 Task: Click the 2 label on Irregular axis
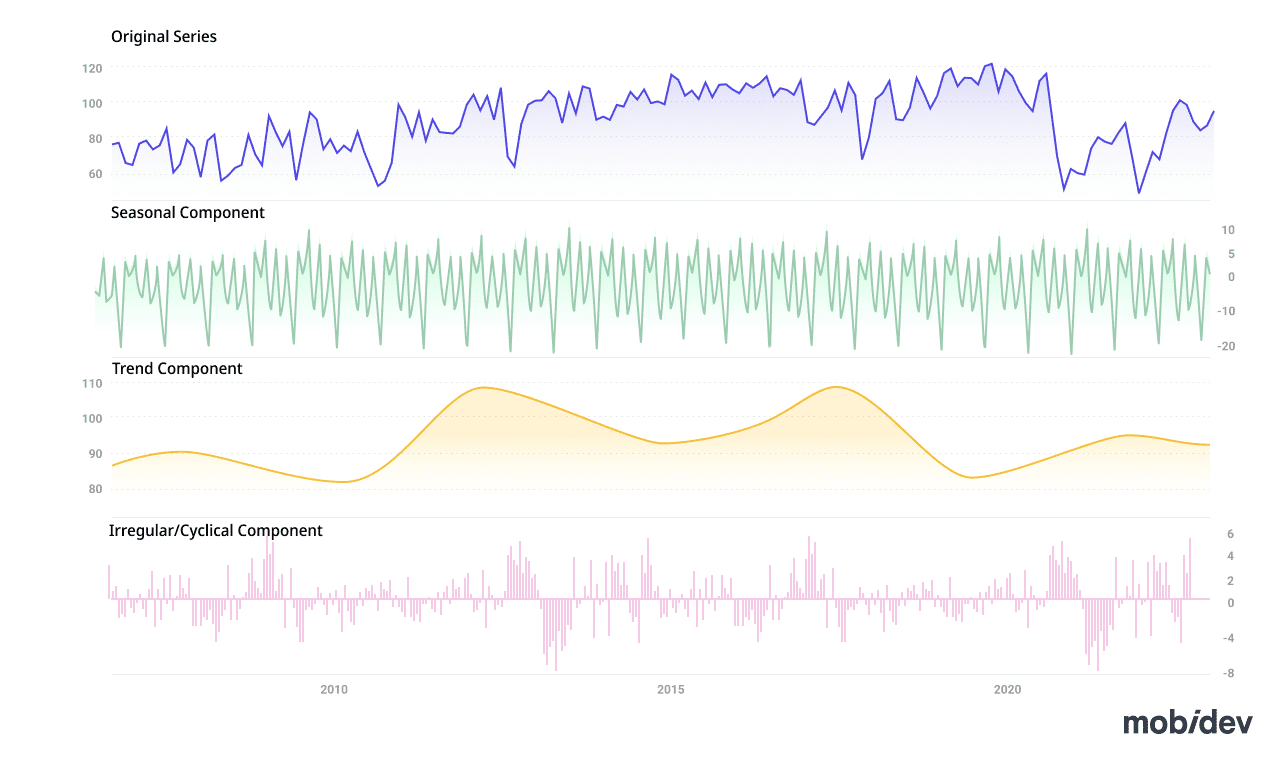[1230, 581]
